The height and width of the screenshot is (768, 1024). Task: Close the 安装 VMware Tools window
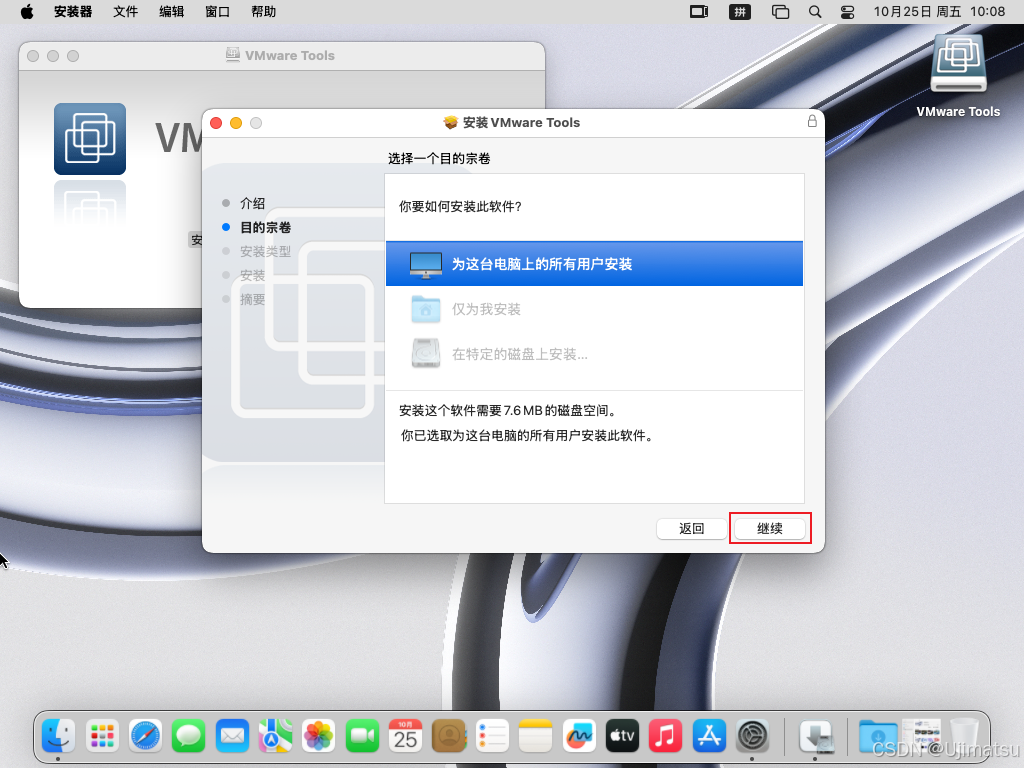pos(216,123)
